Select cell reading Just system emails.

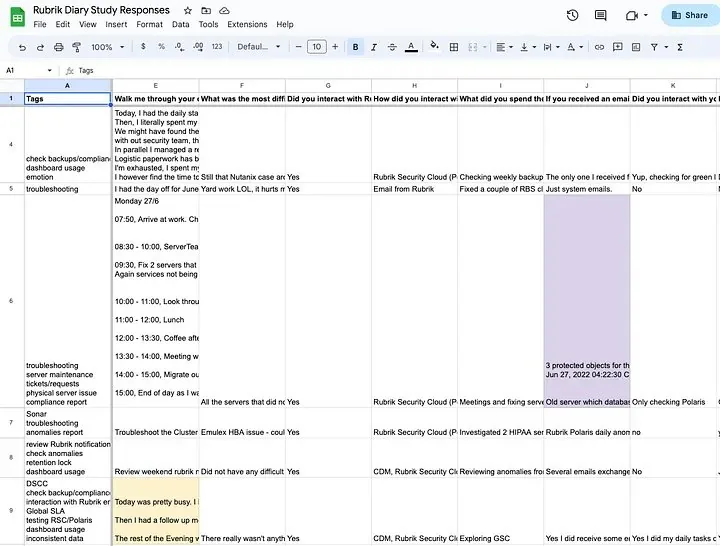(587, 189)
